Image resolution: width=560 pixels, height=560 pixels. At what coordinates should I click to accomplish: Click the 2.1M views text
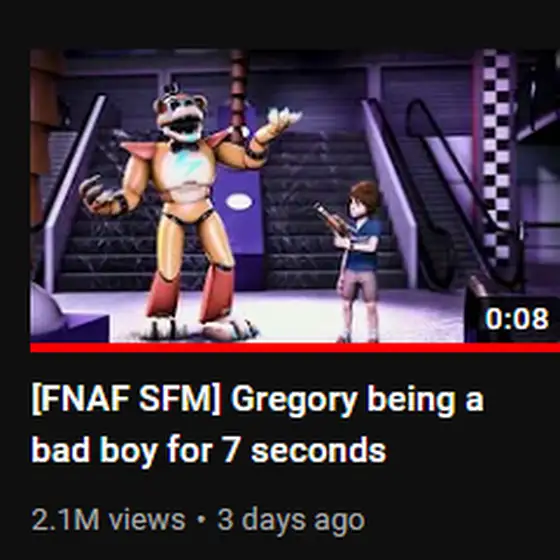(108, 520)
